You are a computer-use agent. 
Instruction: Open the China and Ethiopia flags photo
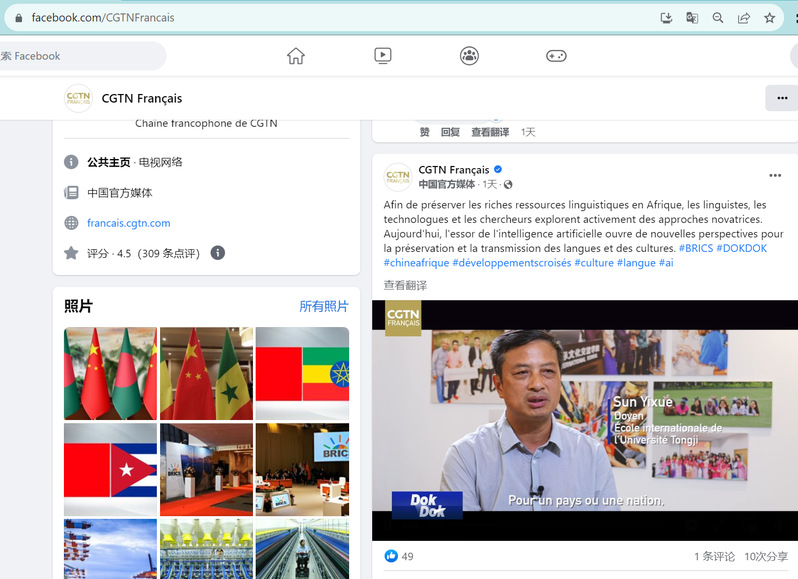tap(302, 373)
